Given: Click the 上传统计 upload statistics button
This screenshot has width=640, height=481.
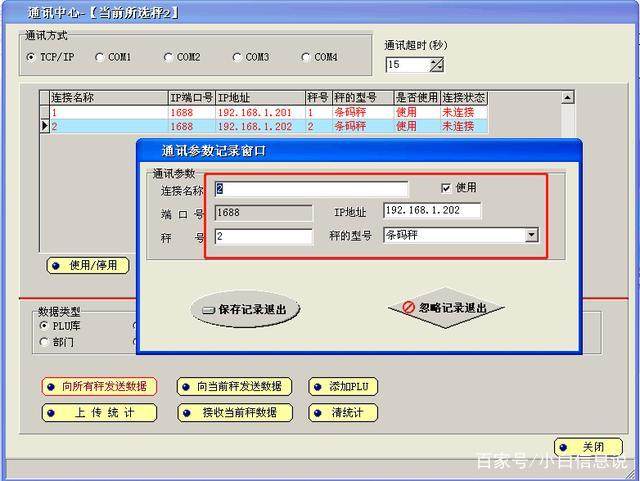Looking at the screenshot, I should click(x=98, y=412).
